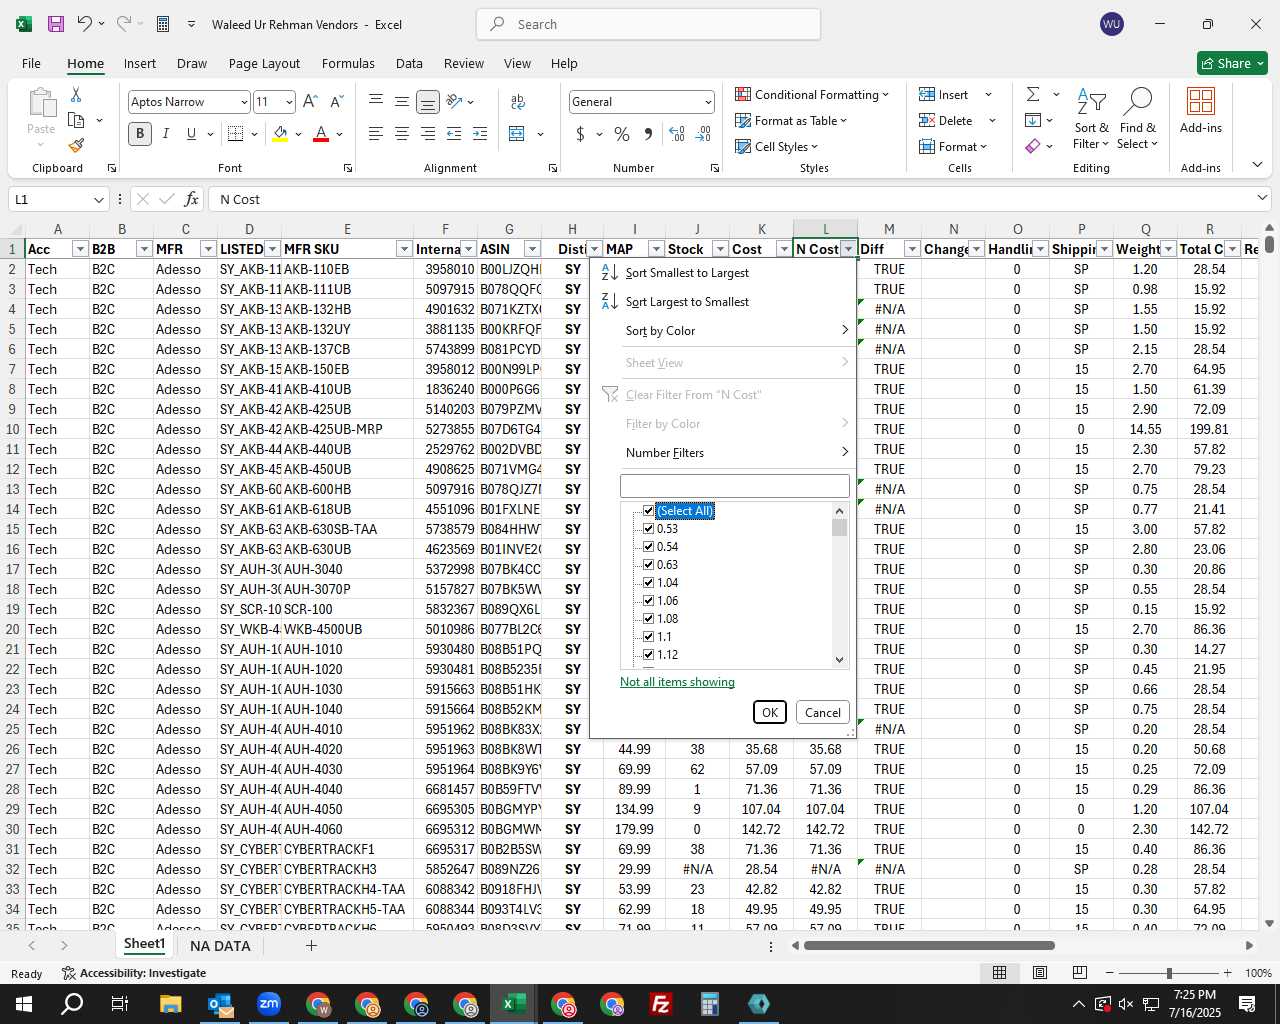
Task: Click the Font Color red swatch
Action: (321, 134)
